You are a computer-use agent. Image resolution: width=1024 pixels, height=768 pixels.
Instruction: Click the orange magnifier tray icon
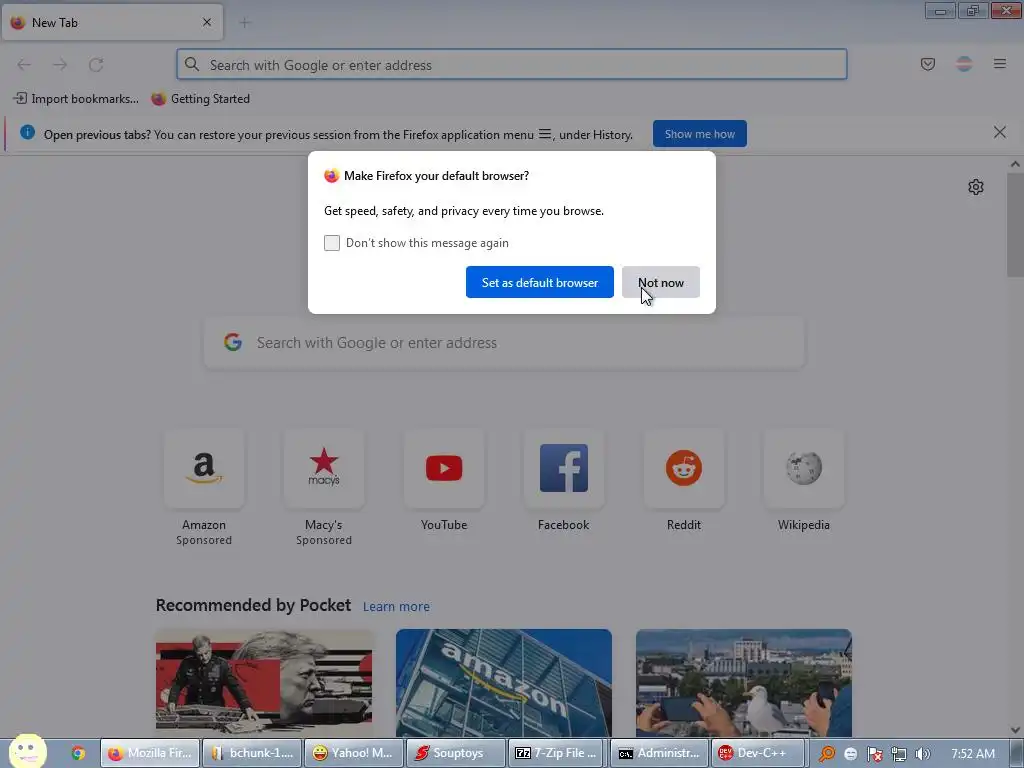coord(827,754)
